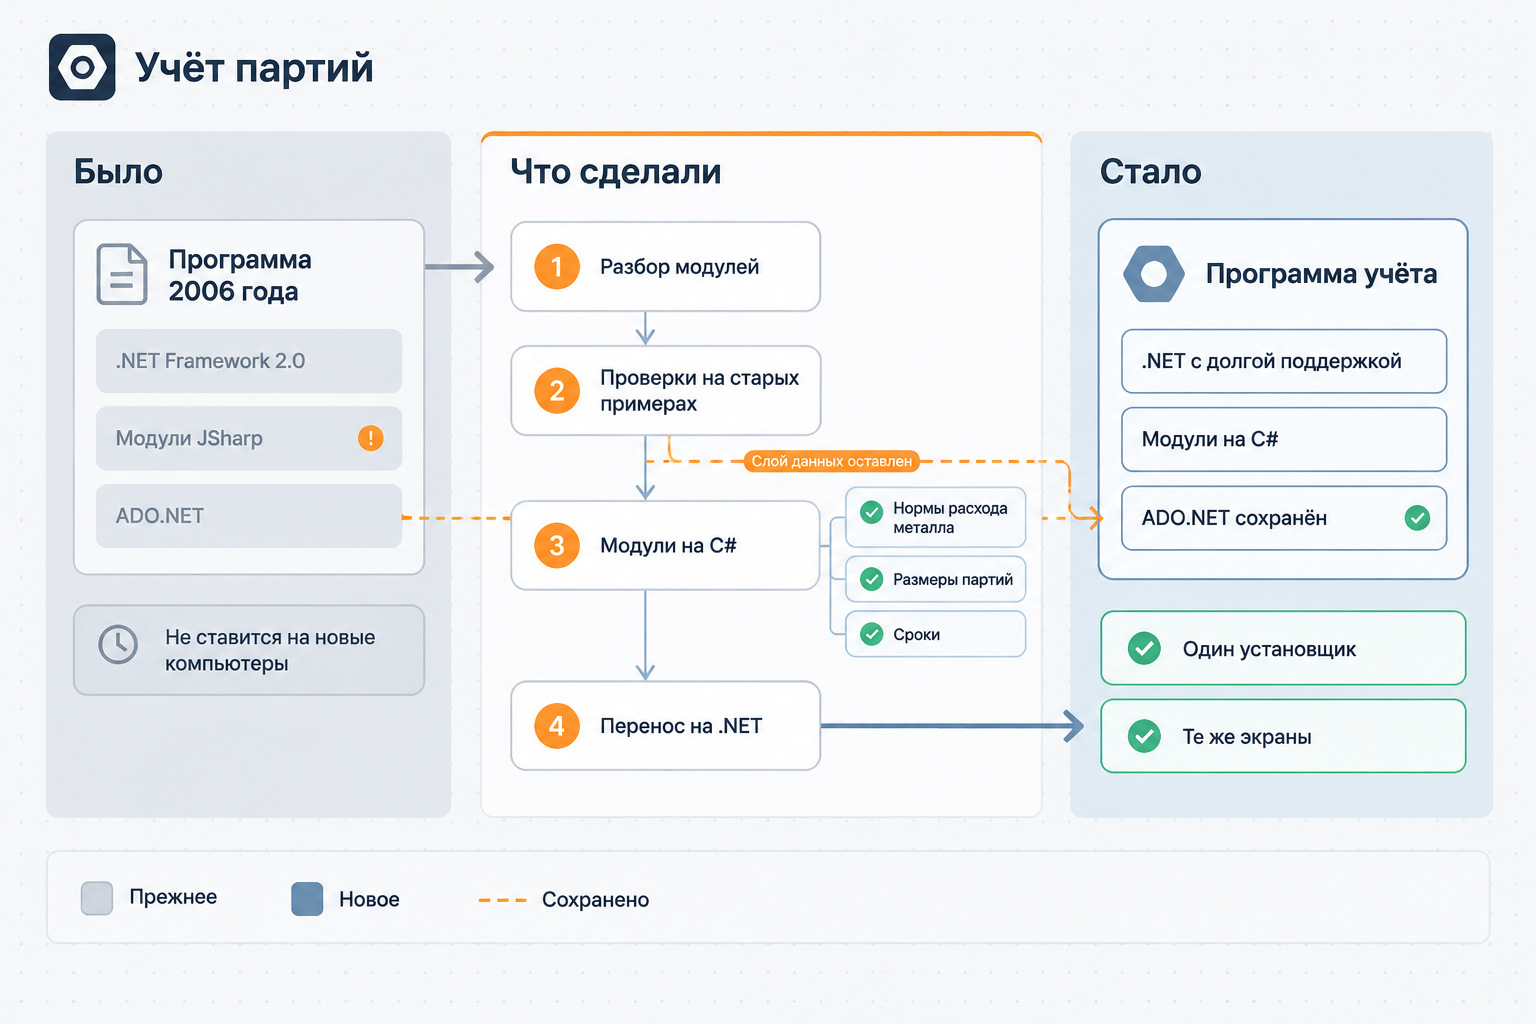1536x1024 pixels.
Task: Click the Было panel heading
Action: [118, 171]
